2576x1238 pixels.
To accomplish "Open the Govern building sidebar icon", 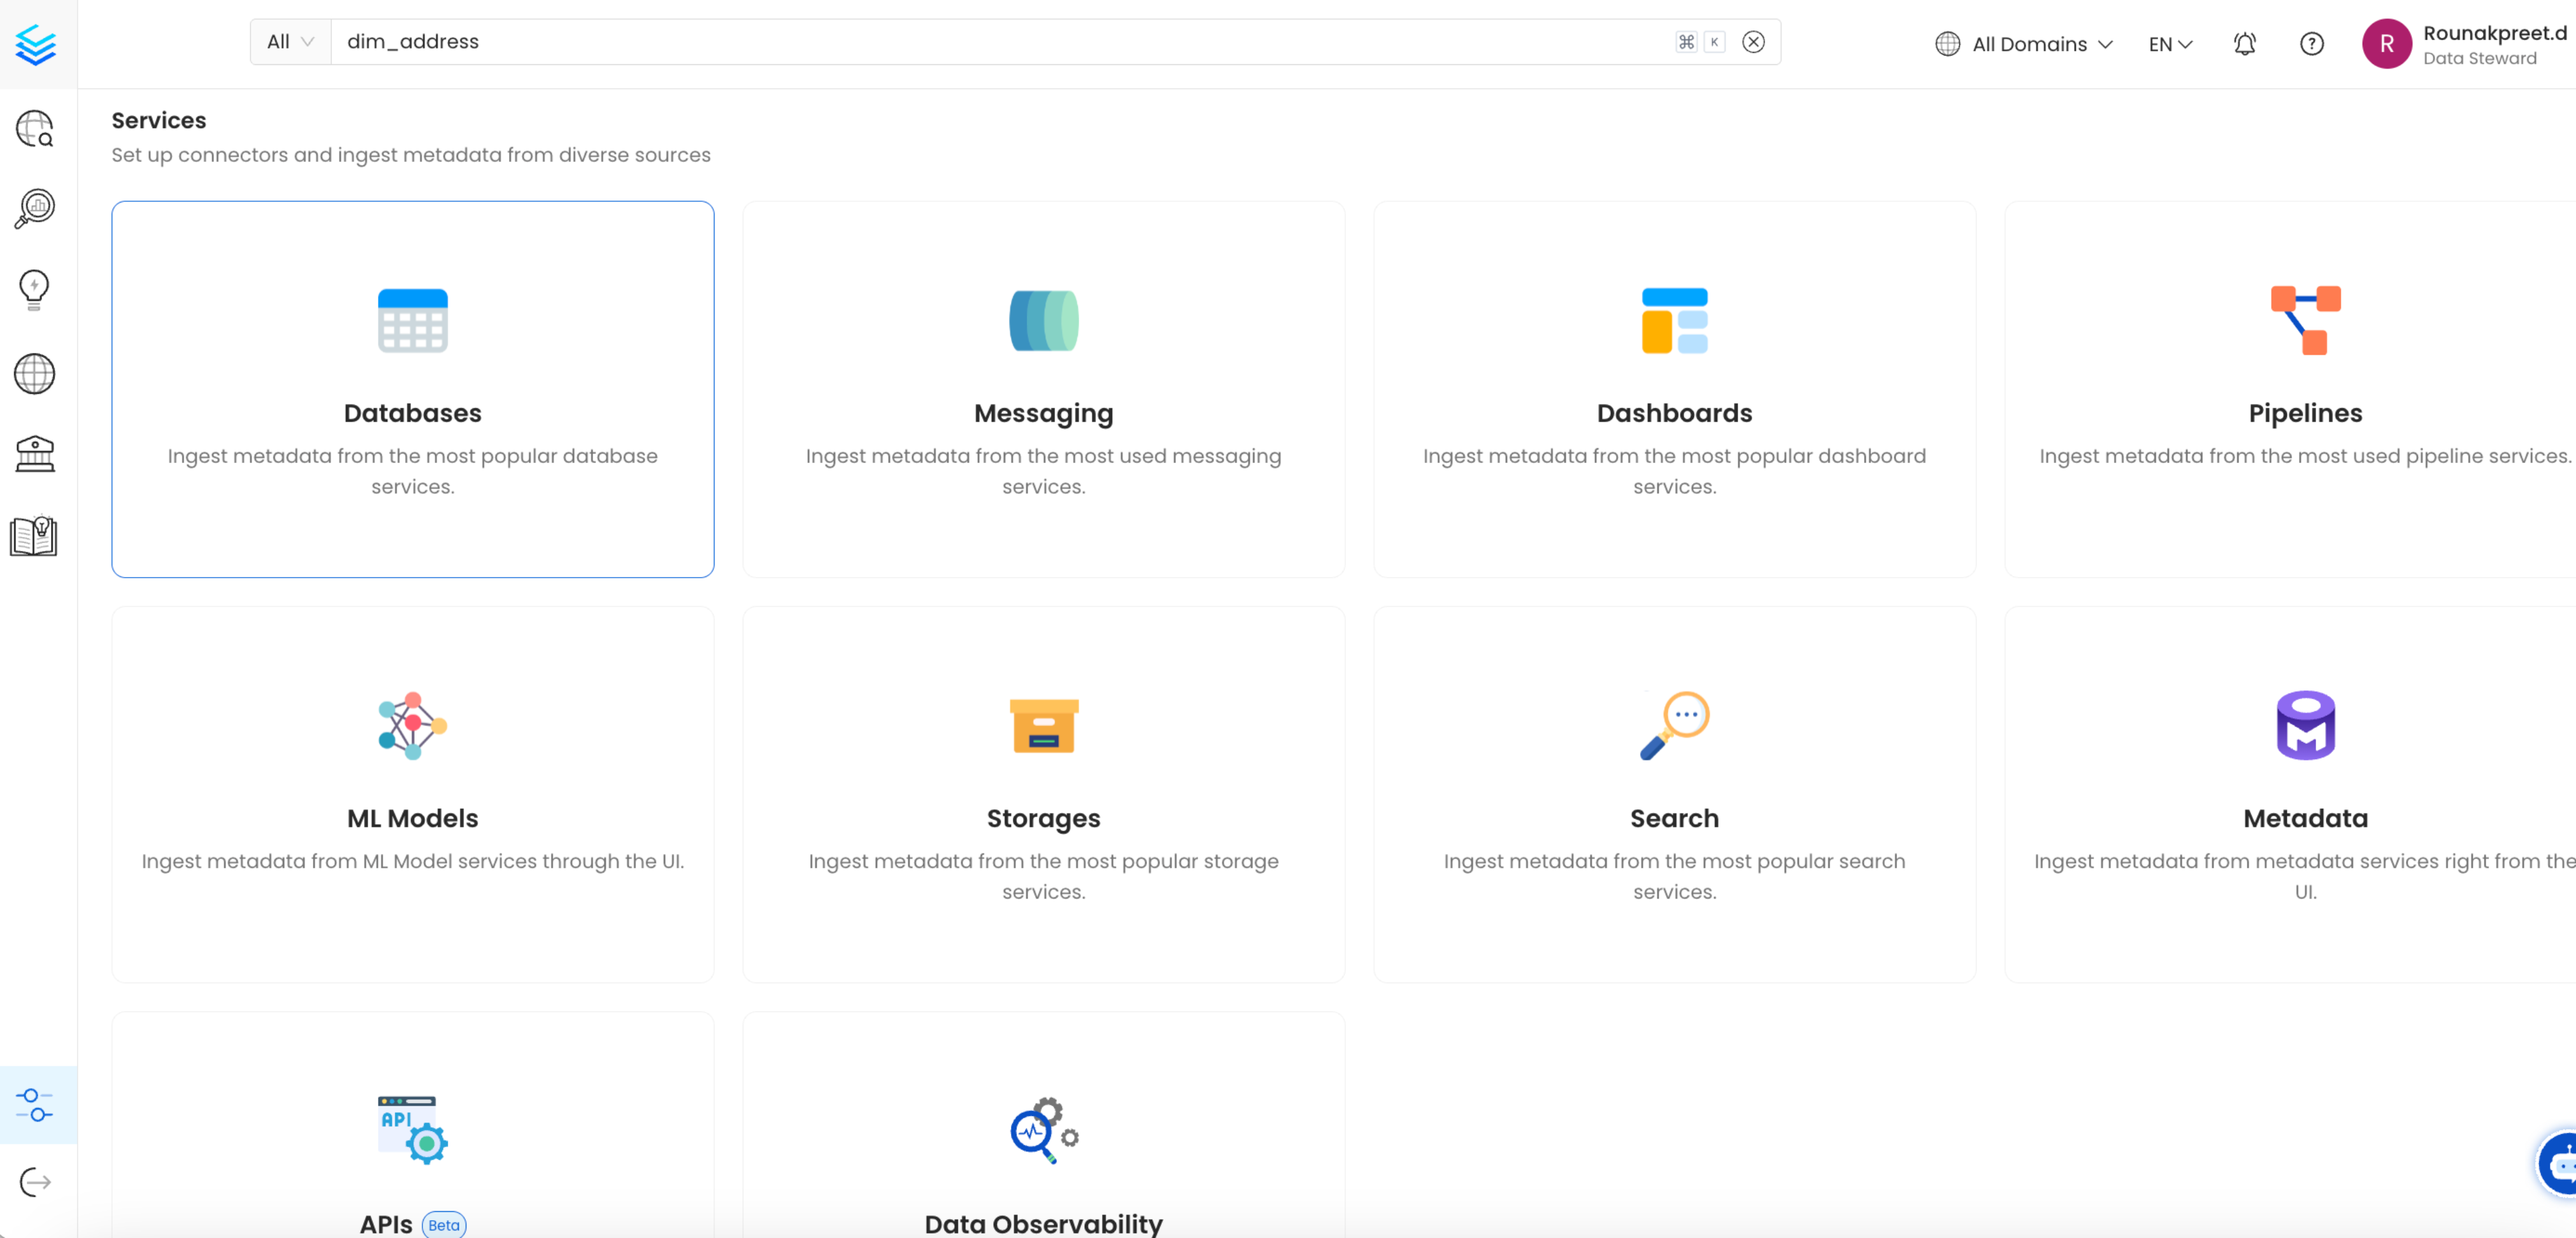I will click(35, 454).
